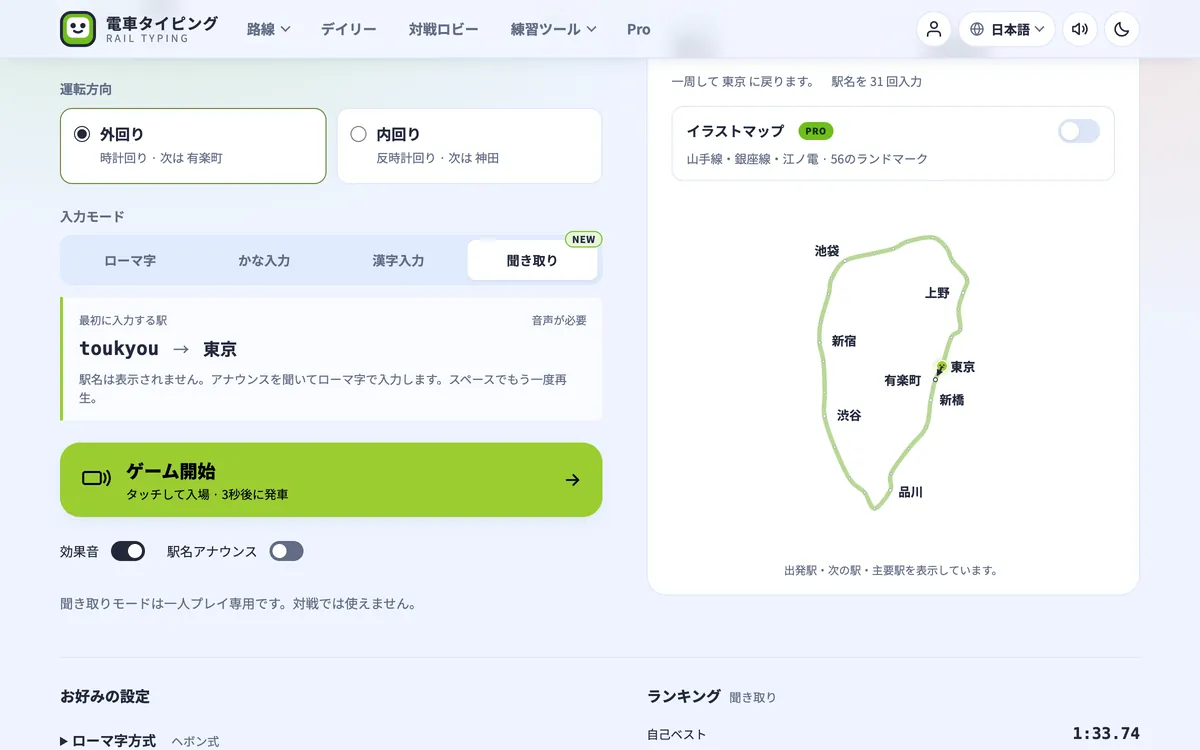Select the 内回り direction radio

(358, 134)
